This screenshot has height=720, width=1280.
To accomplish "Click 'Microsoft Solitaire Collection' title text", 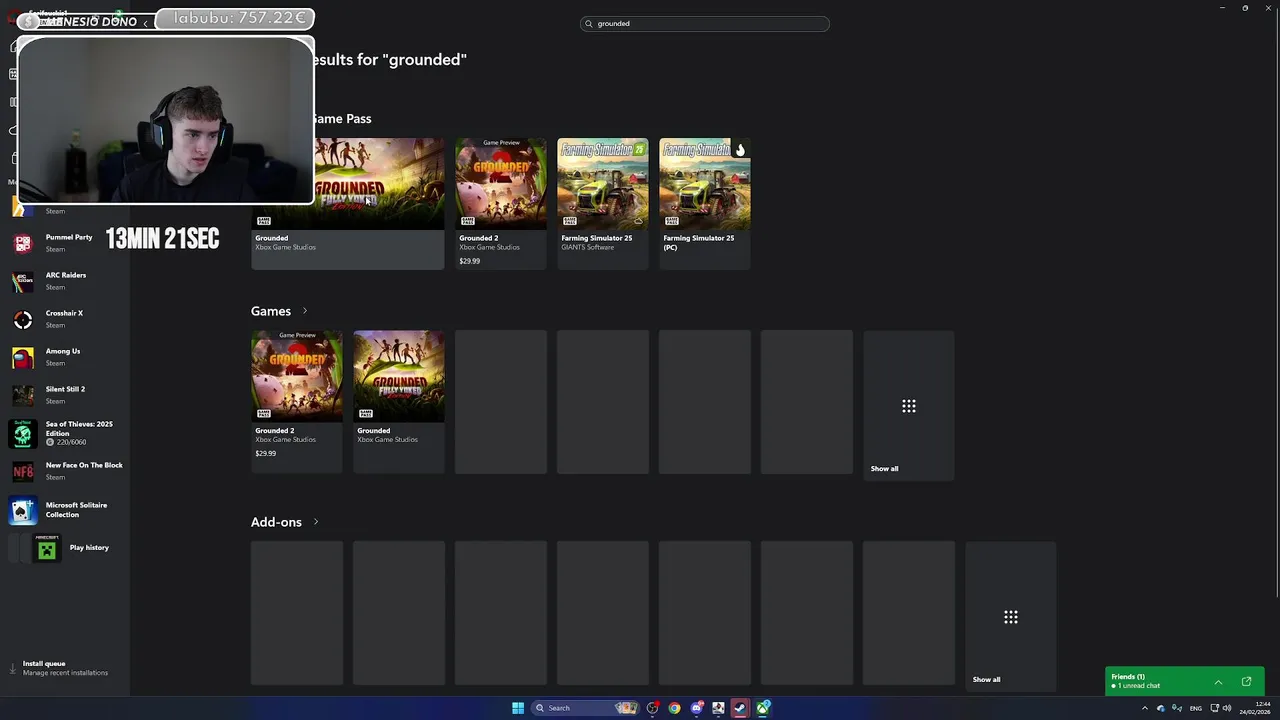I will point(76,510).
